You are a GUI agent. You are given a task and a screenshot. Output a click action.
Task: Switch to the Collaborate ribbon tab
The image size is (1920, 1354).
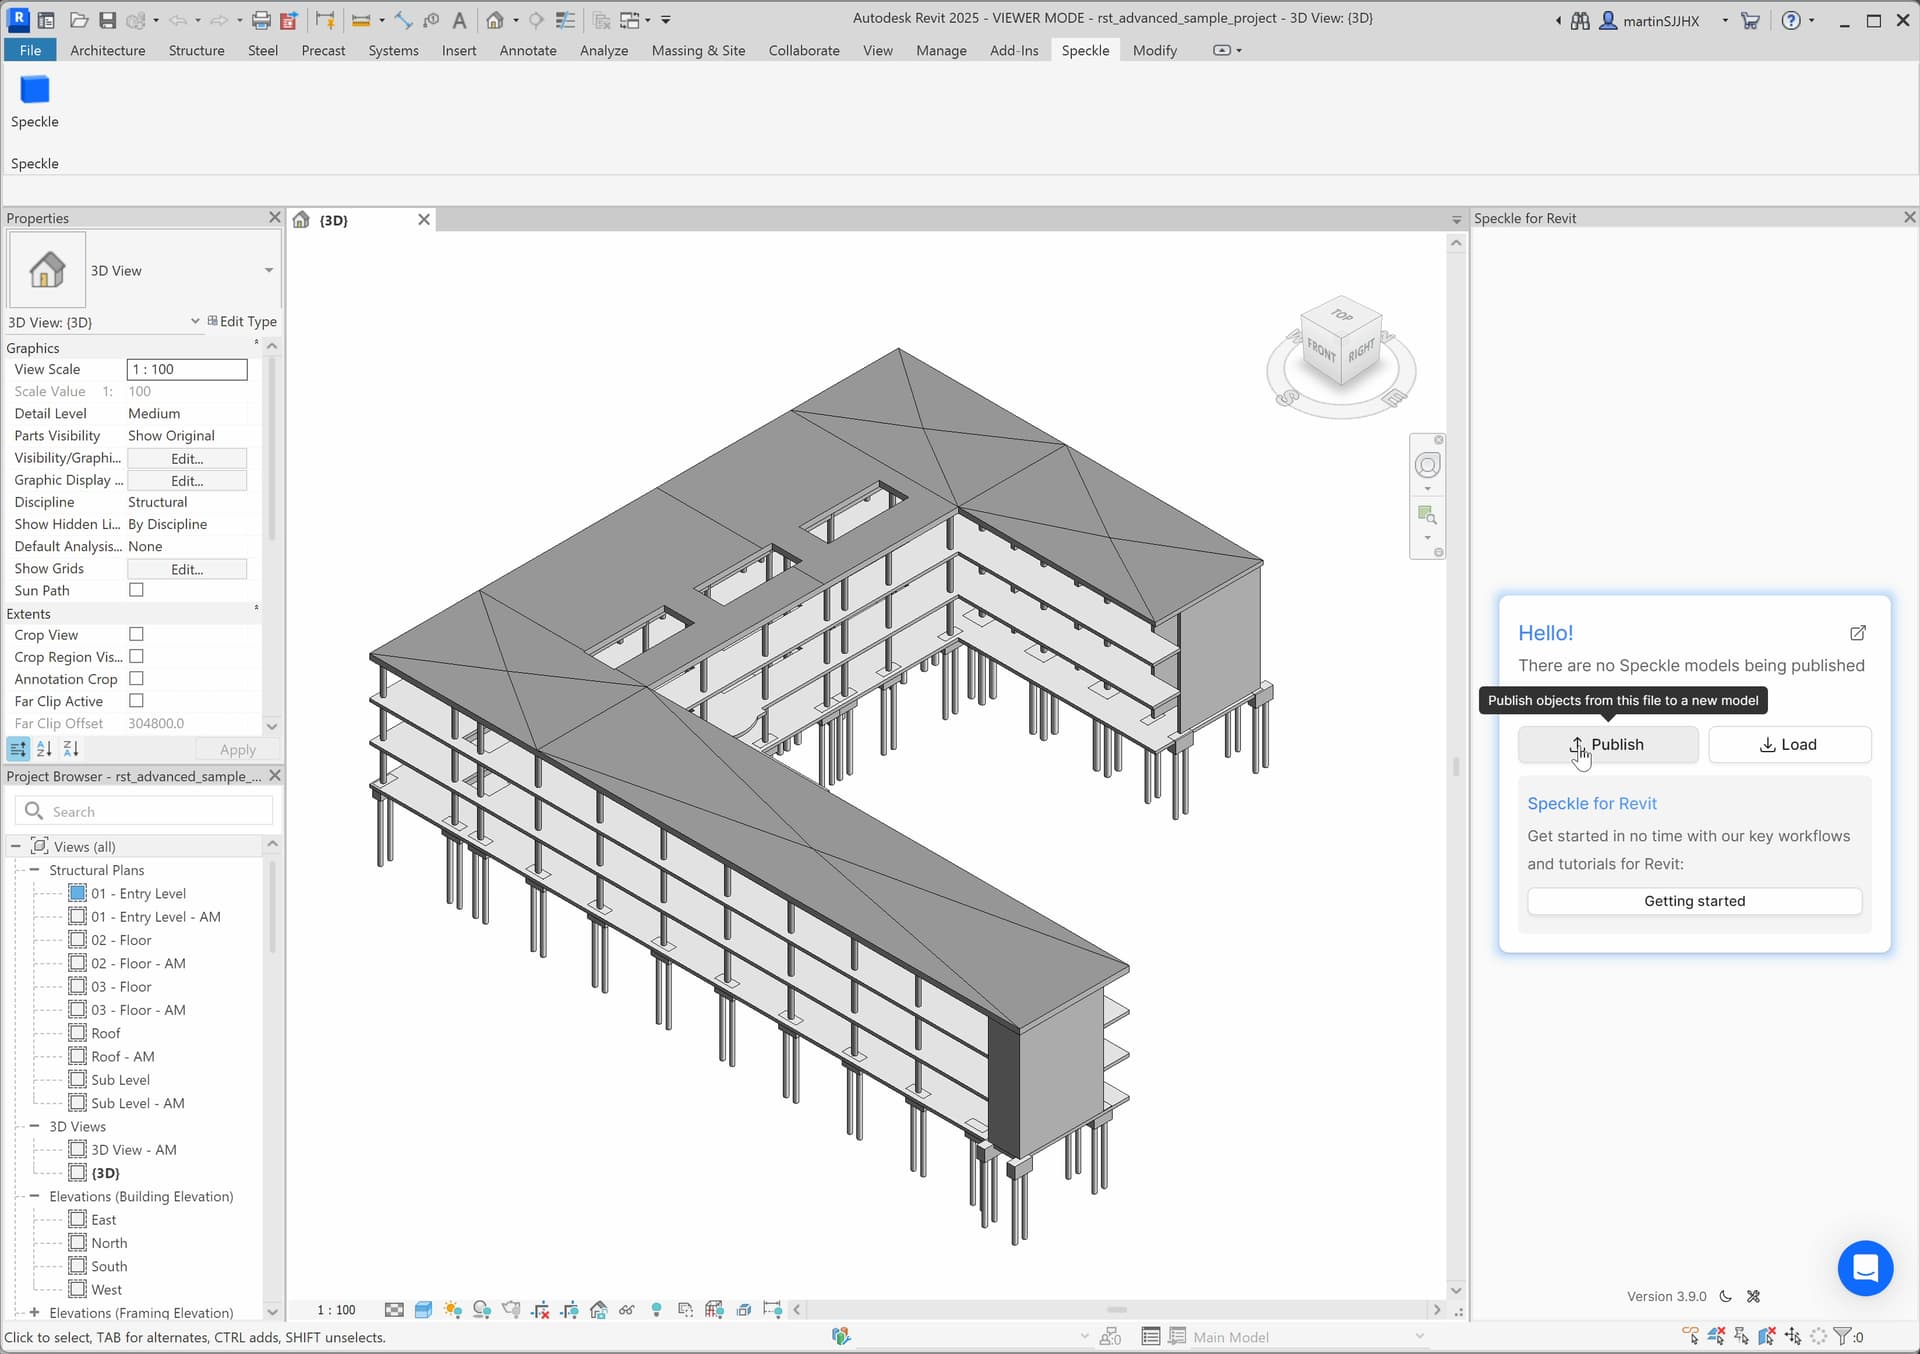coord(803,50)
